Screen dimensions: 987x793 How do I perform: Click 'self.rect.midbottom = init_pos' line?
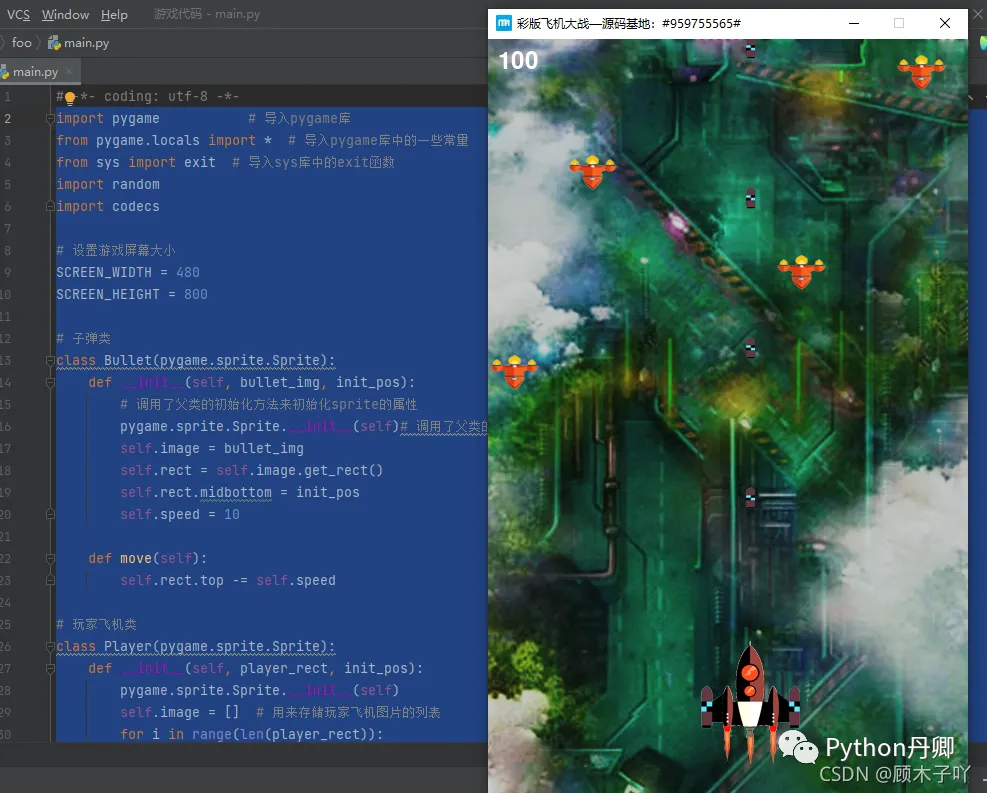240,492
